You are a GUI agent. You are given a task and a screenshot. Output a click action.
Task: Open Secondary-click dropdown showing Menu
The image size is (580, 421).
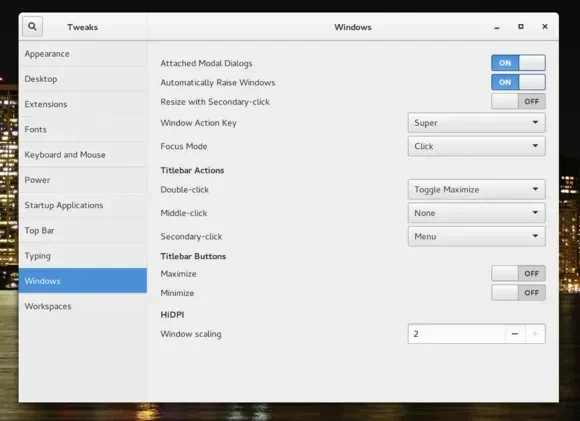476,236
